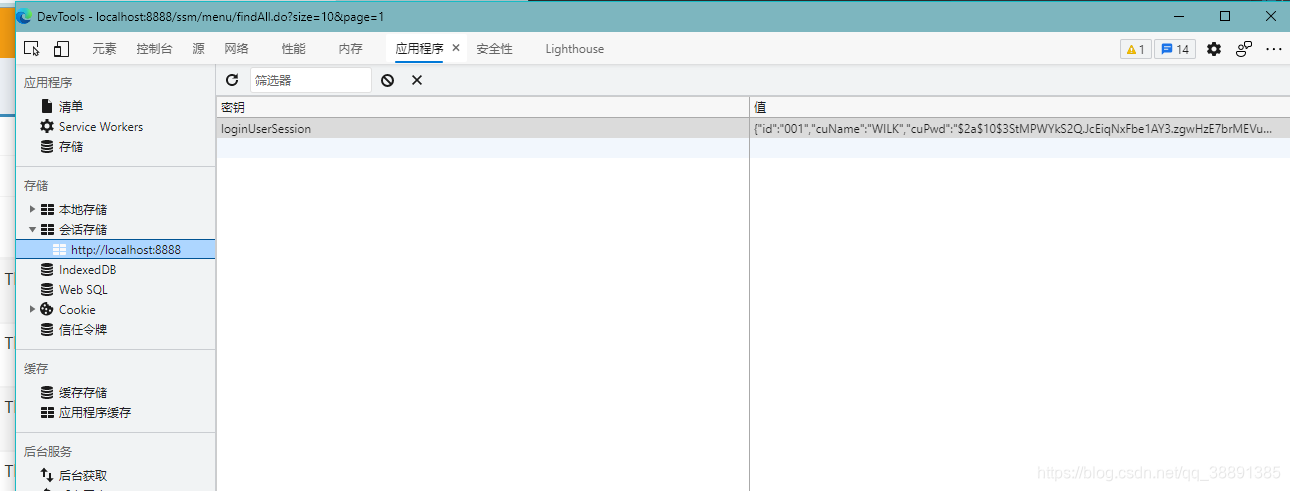Collapse the 会话存储 tree arrow
The width and height of the screenshot is (1290, 491).
point(32,229)
